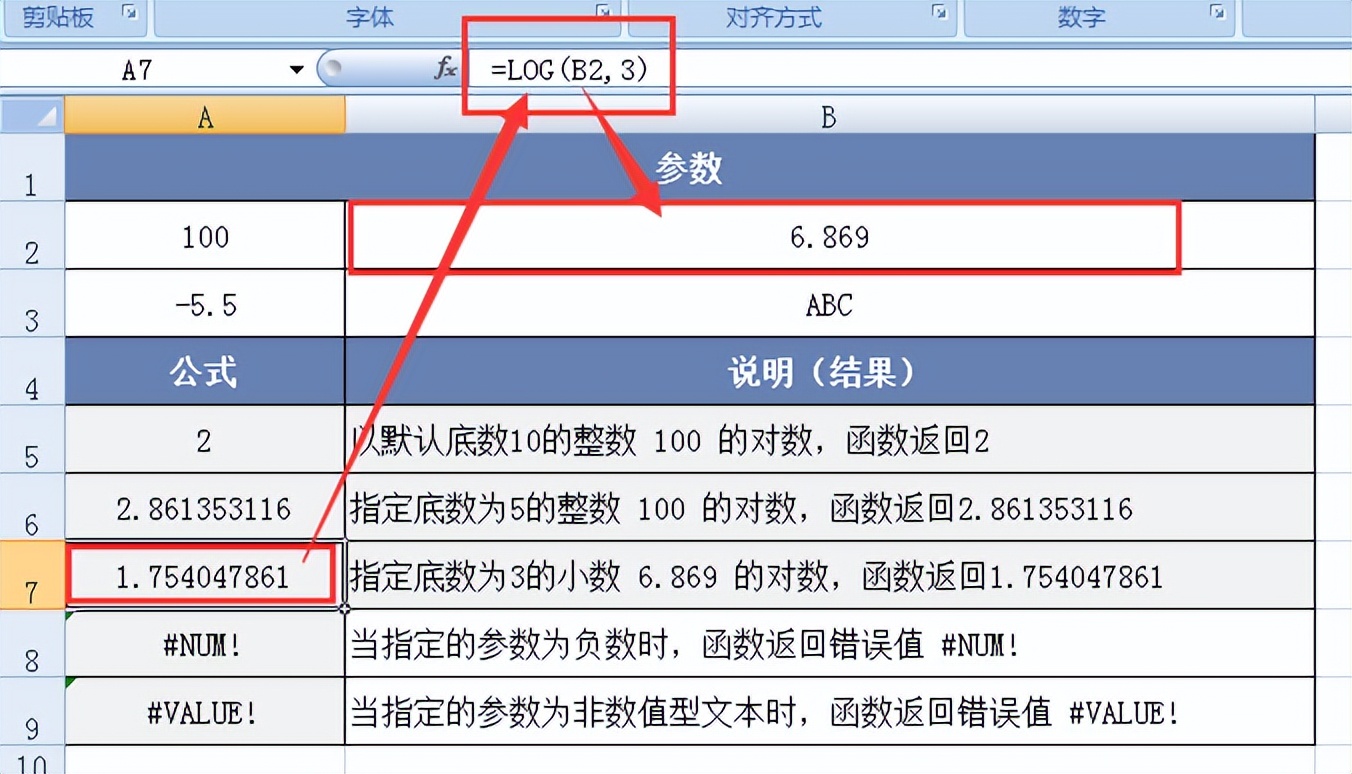Click the Insert Function fx icon

[x=445, y=69]
